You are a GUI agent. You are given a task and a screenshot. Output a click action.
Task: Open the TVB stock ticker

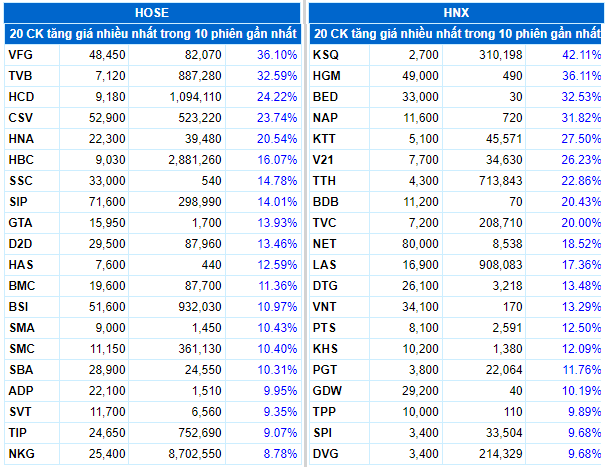pos(20,76)
